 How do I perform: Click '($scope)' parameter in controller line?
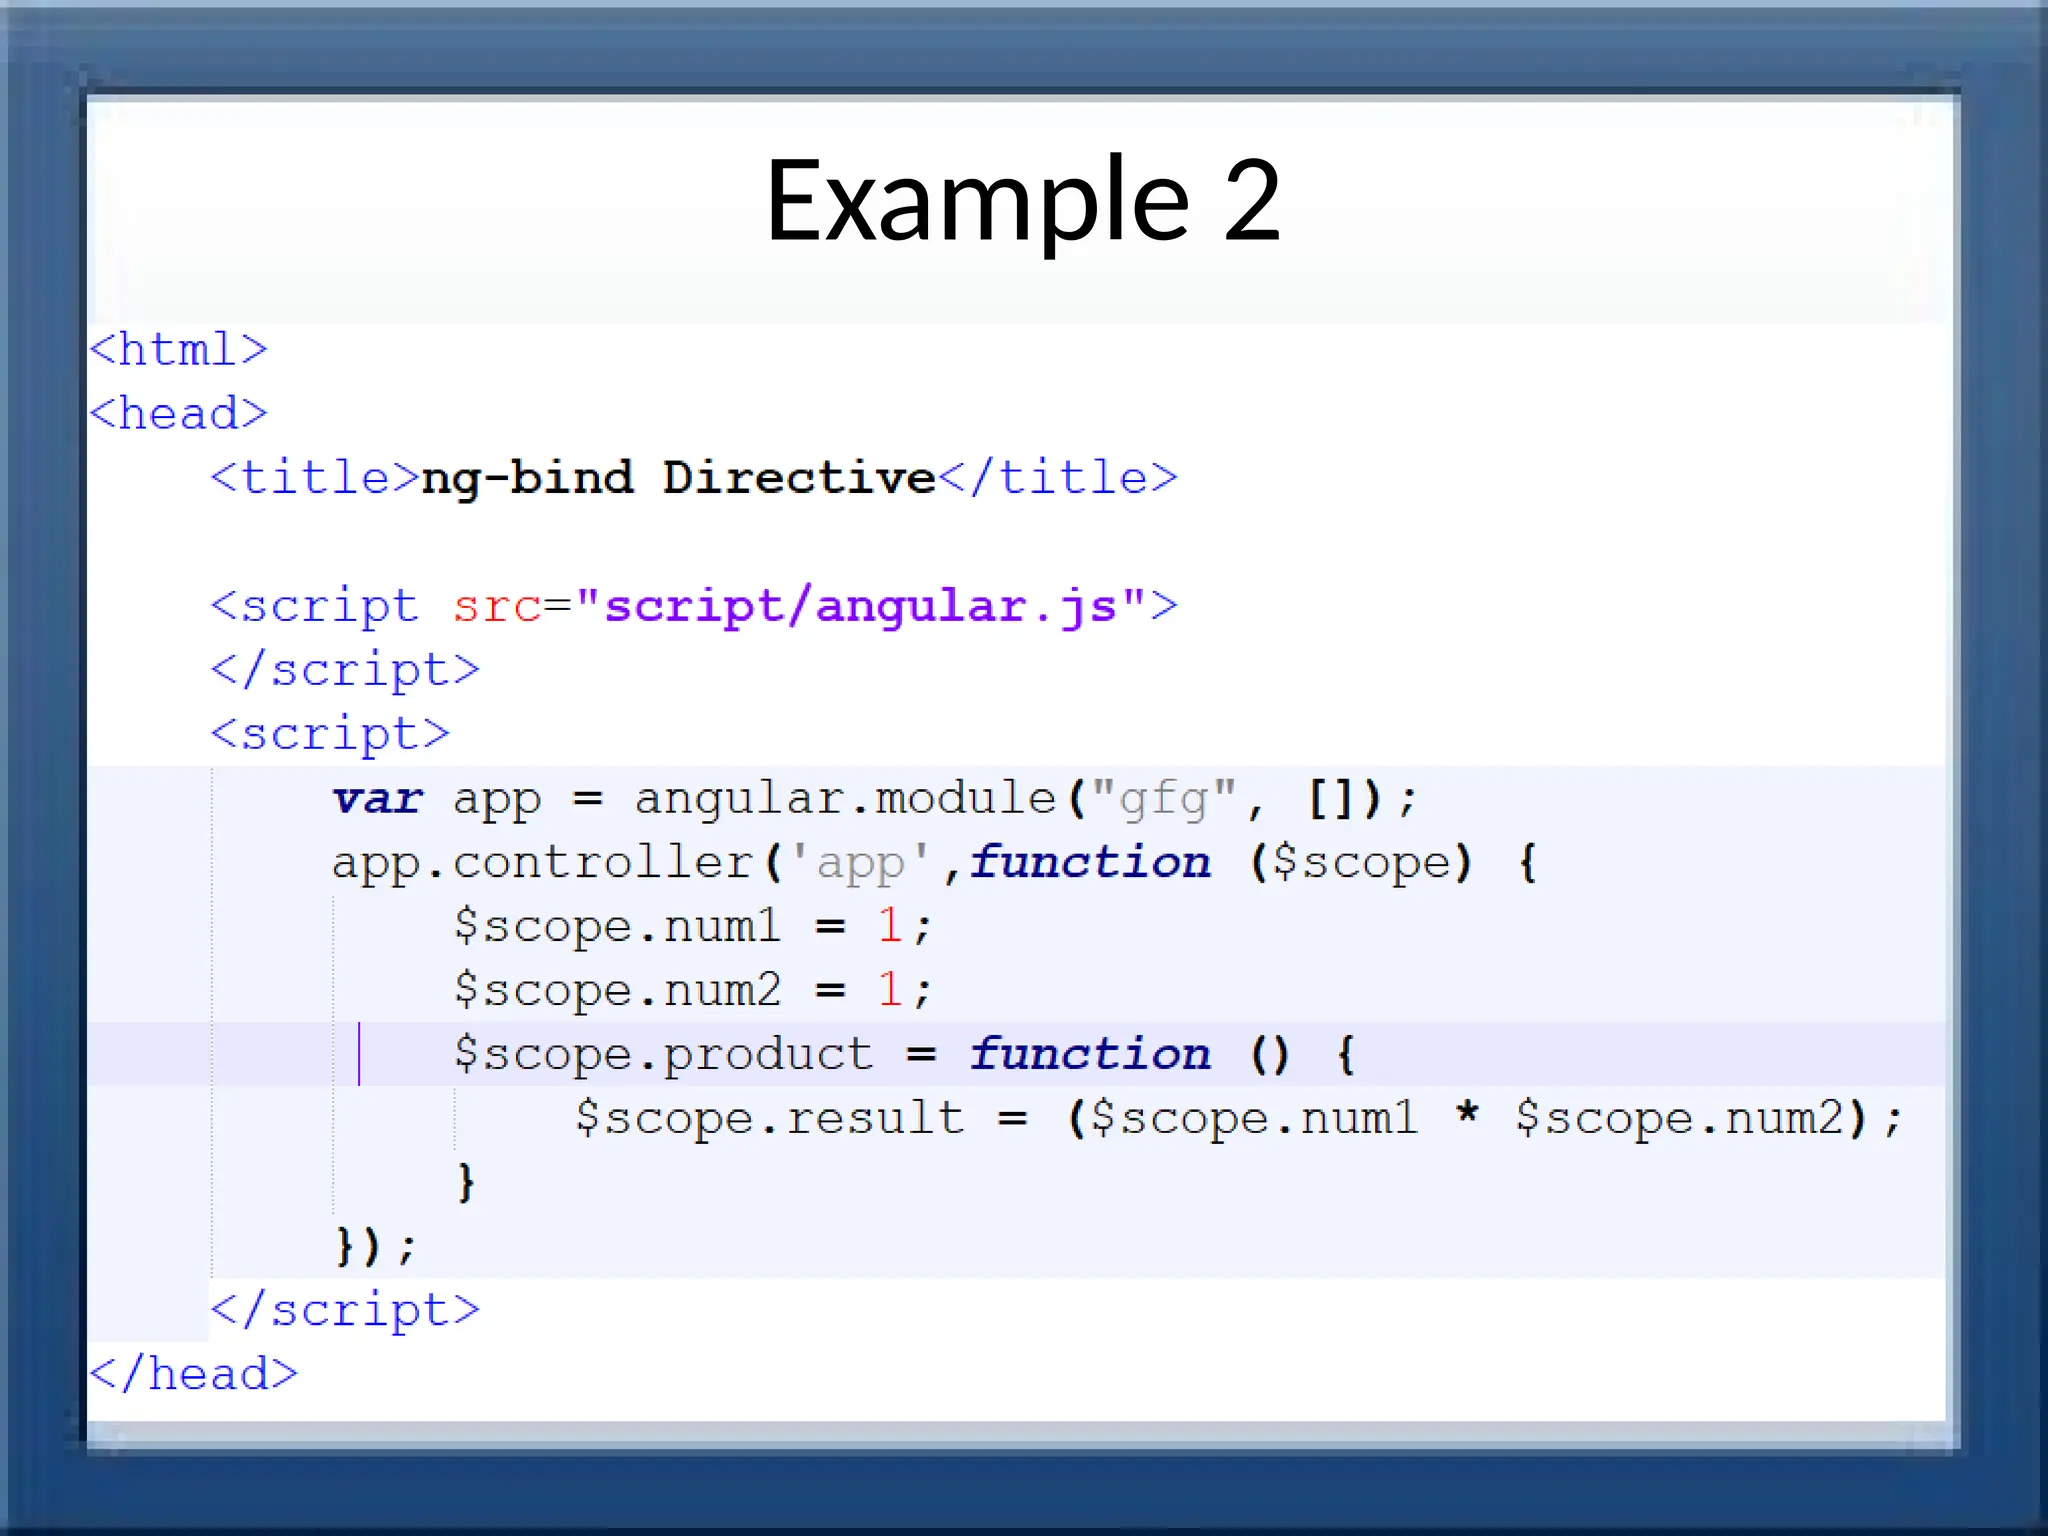pos(1361,862)
